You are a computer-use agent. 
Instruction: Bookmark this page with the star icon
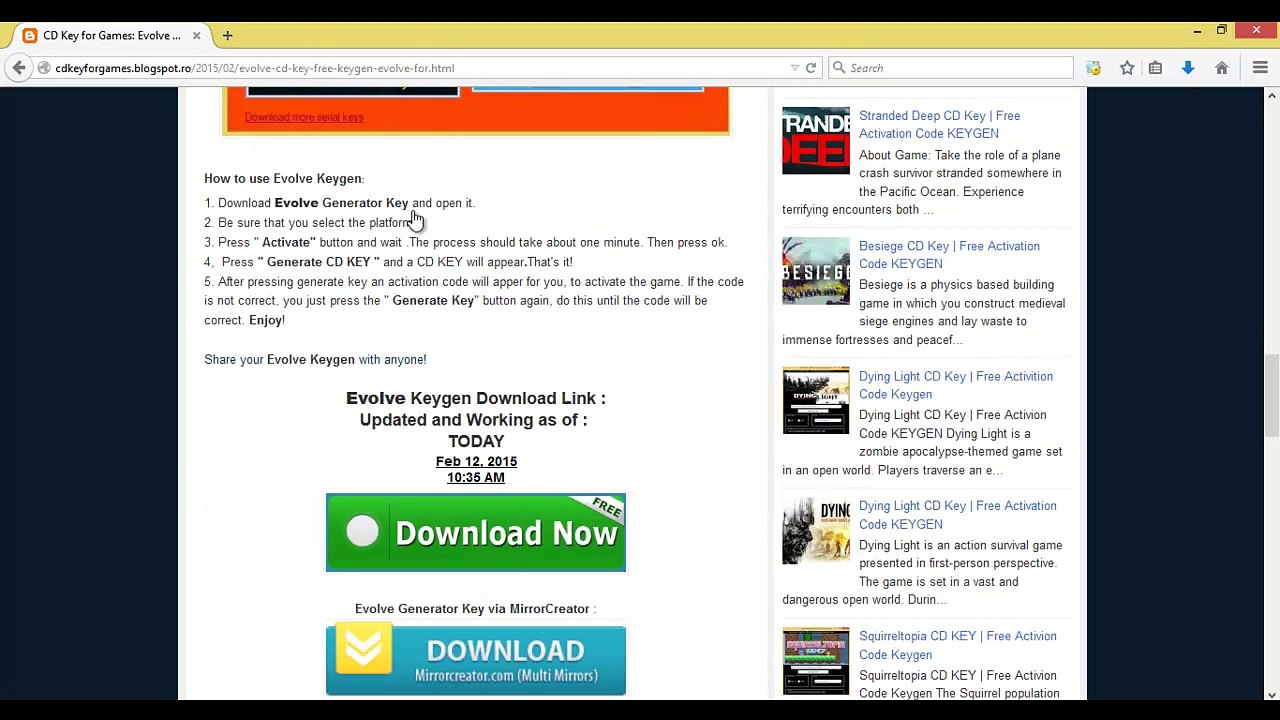tap(1127, 68)
